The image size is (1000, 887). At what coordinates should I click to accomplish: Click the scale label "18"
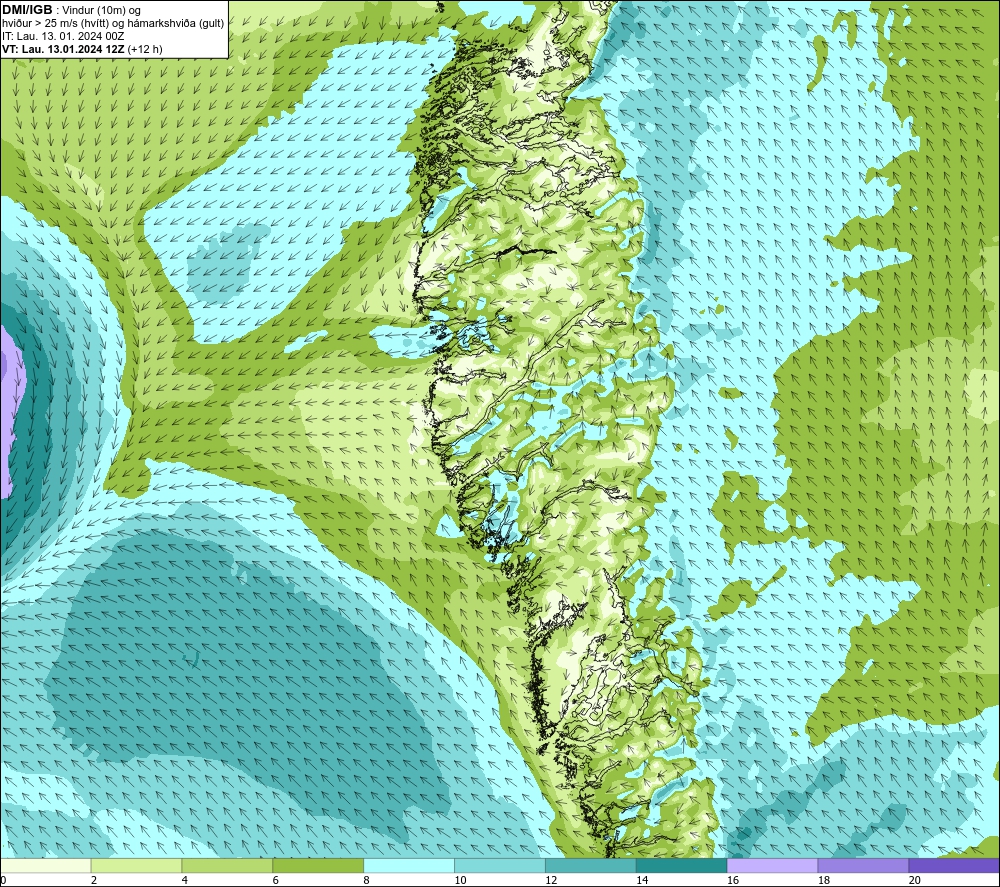(823, 880)
